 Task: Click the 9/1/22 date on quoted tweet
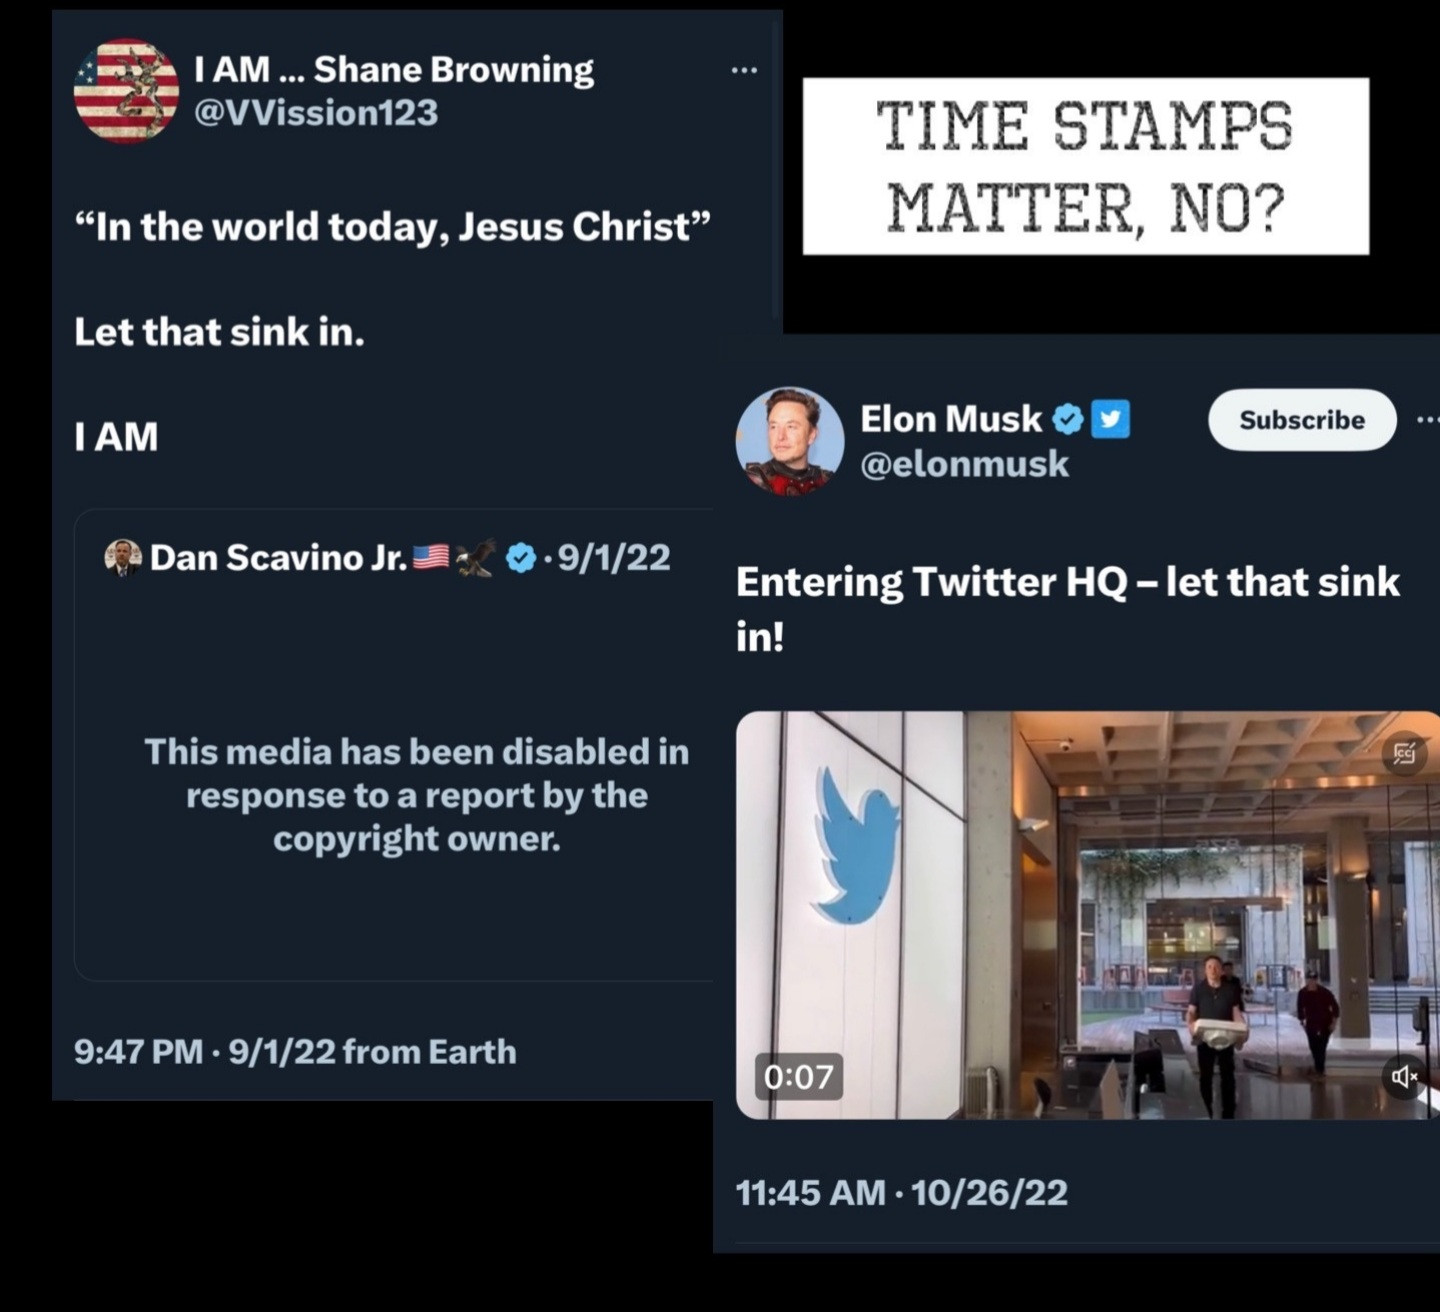[x=614, y=557]
